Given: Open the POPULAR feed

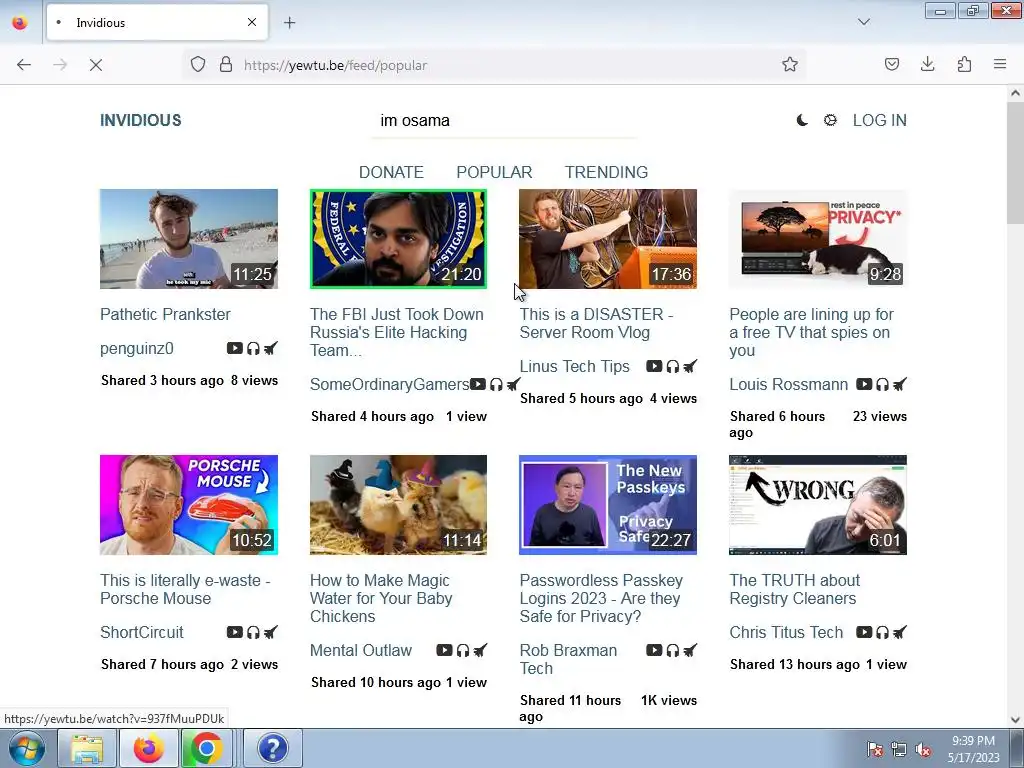Looking at the screenshot, I should pyautogui.click(x=494, y=172).
